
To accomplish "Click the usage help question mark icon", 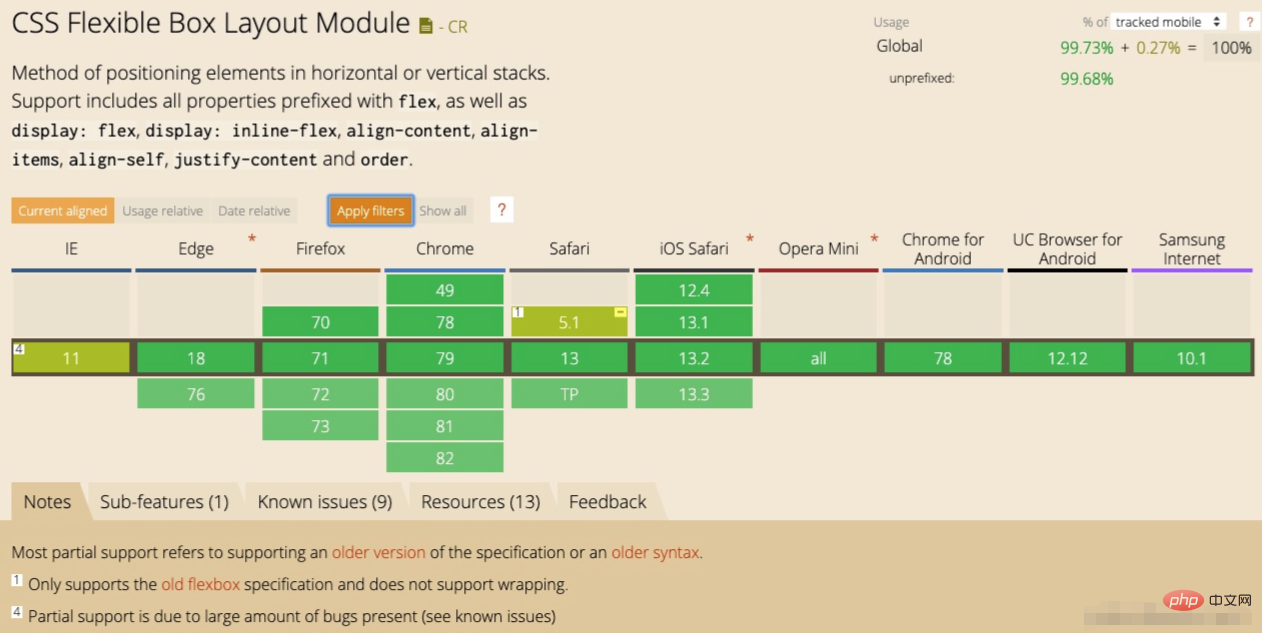I will click(1248, 22).
